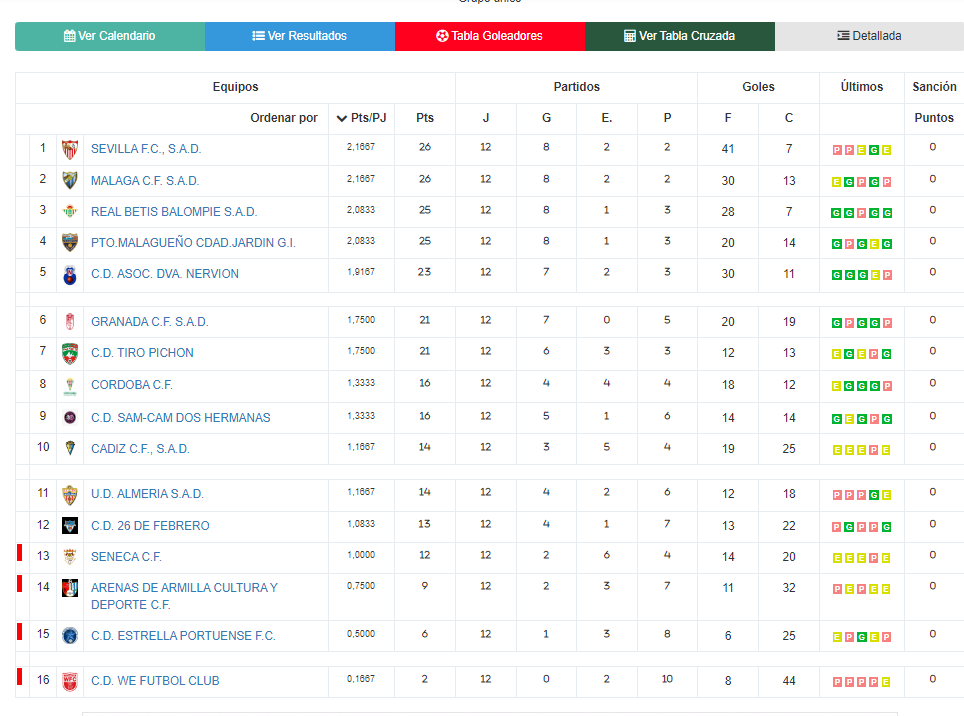
Task: Sort the table by Pts column
Action: (425, 118)
